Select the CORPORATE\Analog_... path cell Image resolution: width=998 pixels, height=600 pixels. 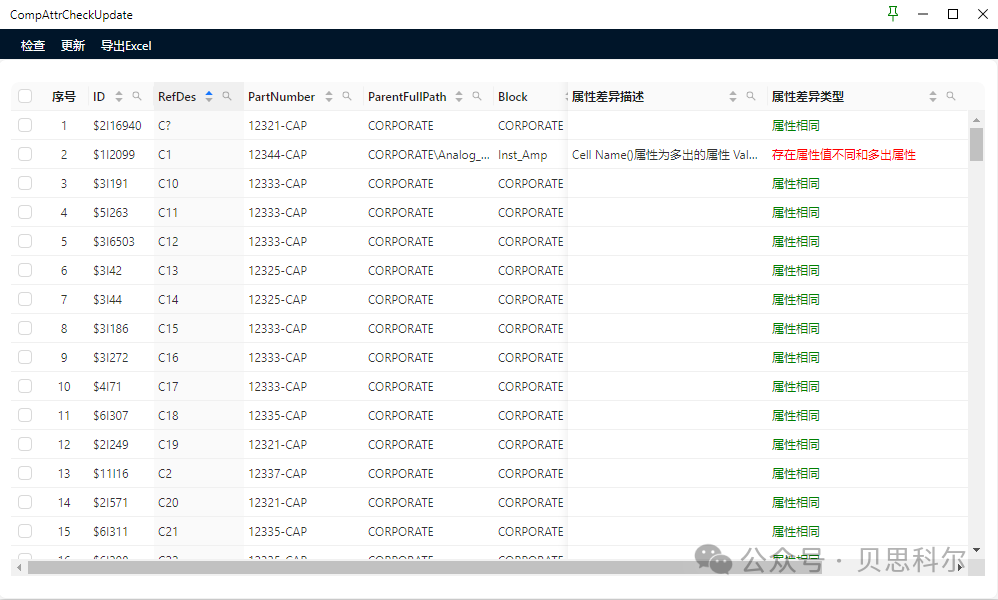tap(428, 155)
